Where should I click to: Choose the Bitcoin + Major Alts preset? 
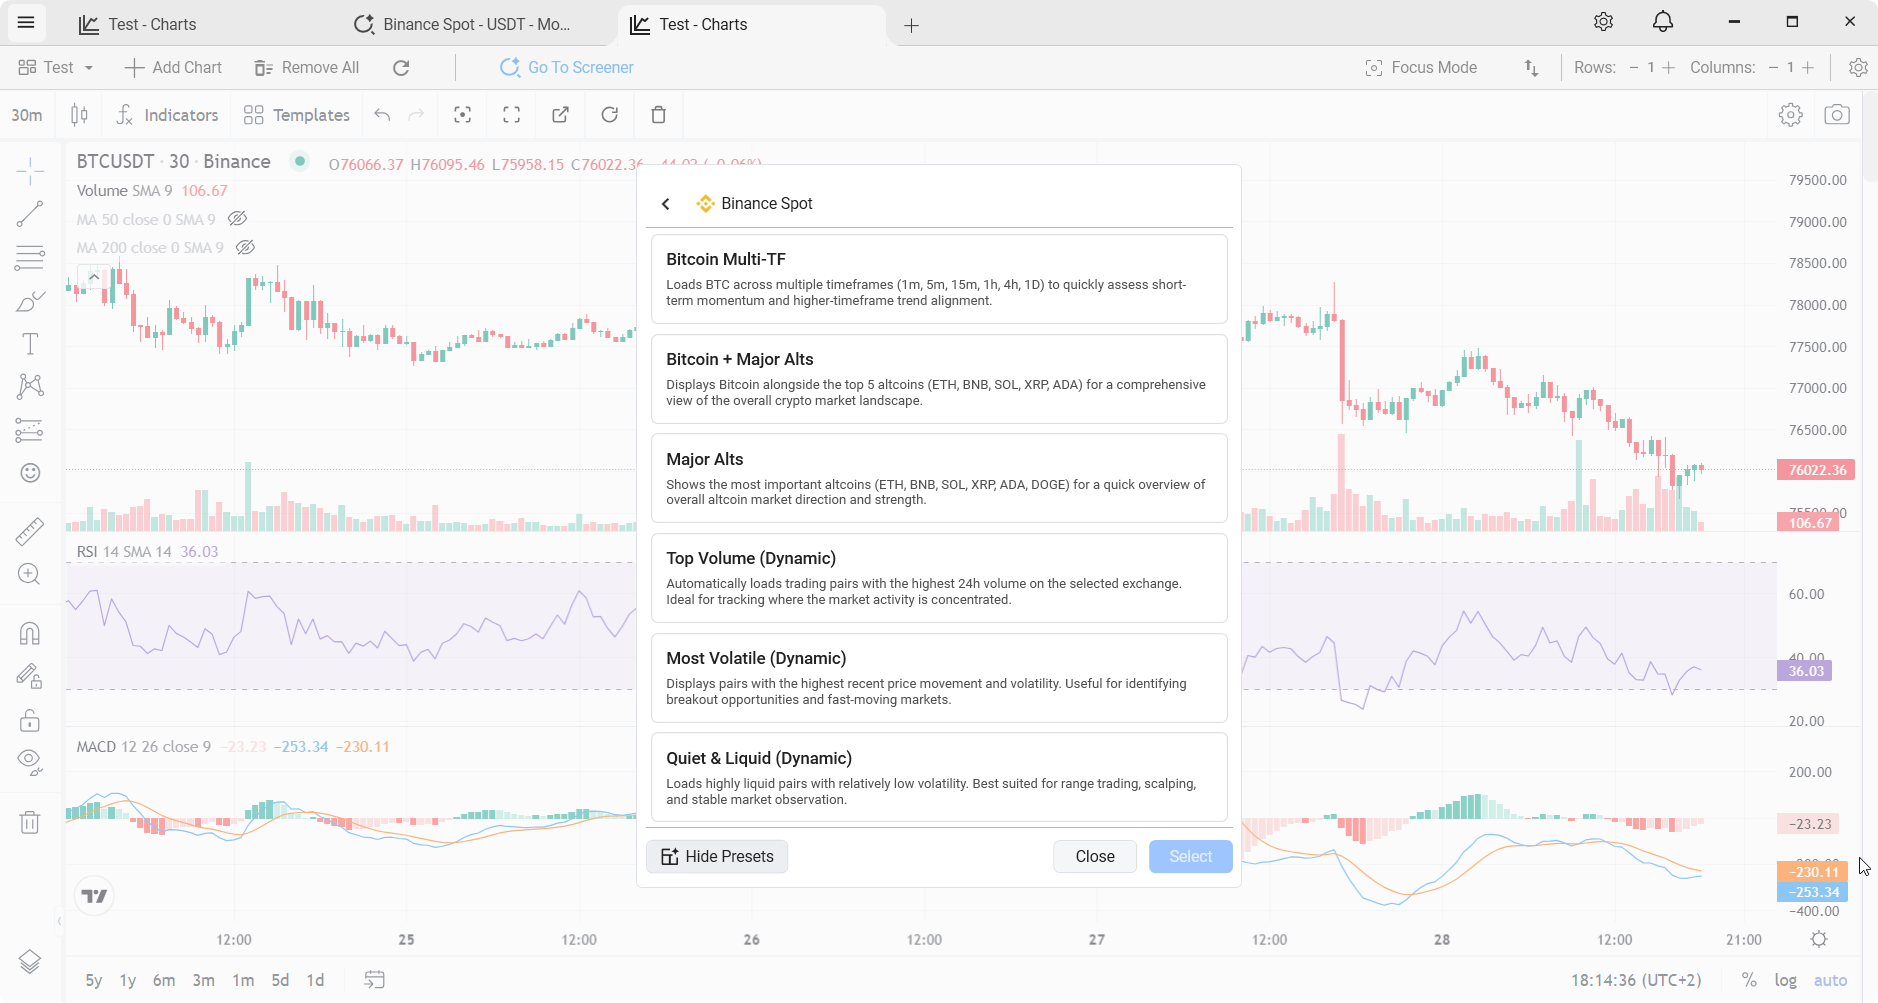(938, 378)
